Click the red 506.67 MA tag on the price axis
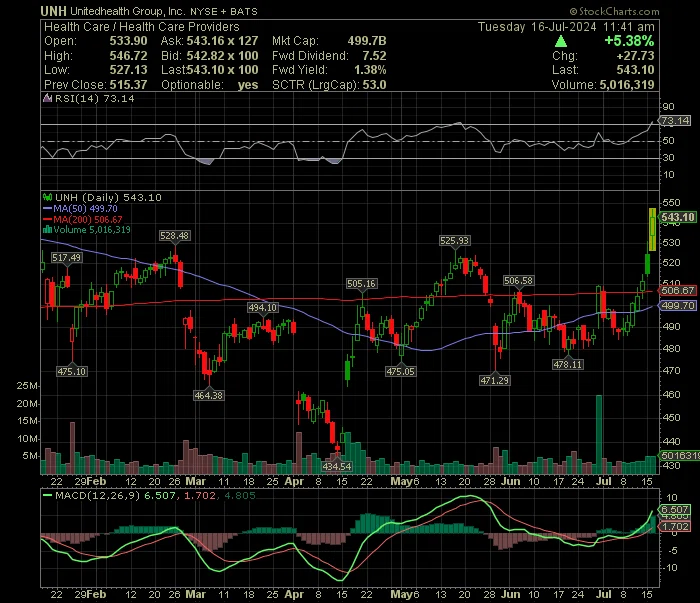The height and width of the screenshot is (603, 700). (678, 291)
